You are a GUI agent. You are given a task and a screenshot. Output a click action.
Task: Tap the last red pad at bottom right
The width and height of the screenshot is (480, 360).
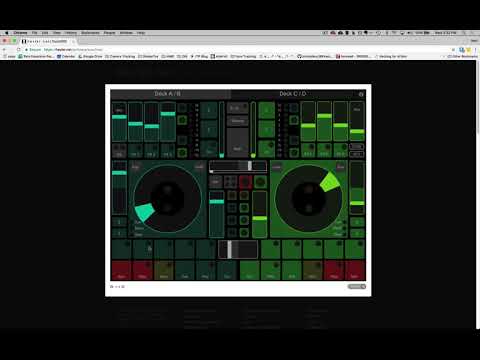355,270
